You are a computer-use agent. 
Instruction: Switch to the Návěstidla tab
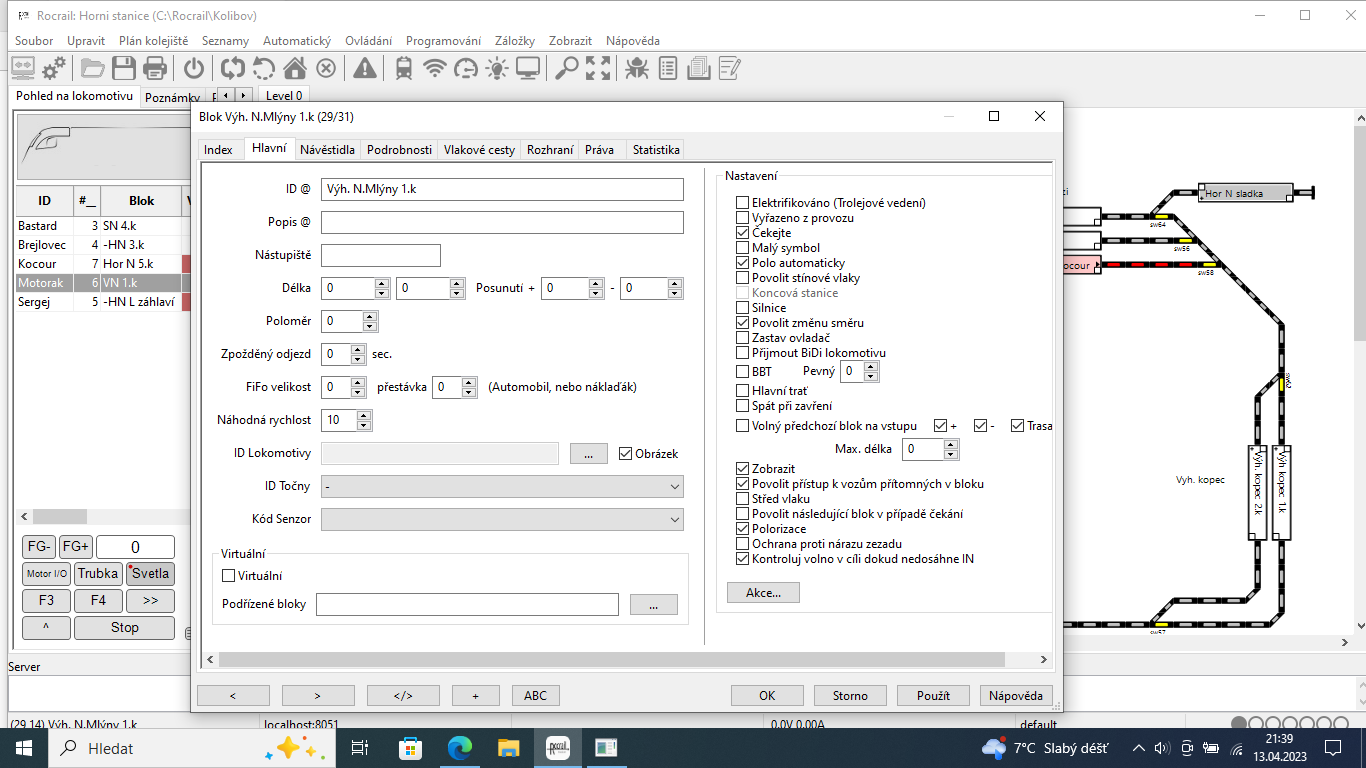[327, 150]
